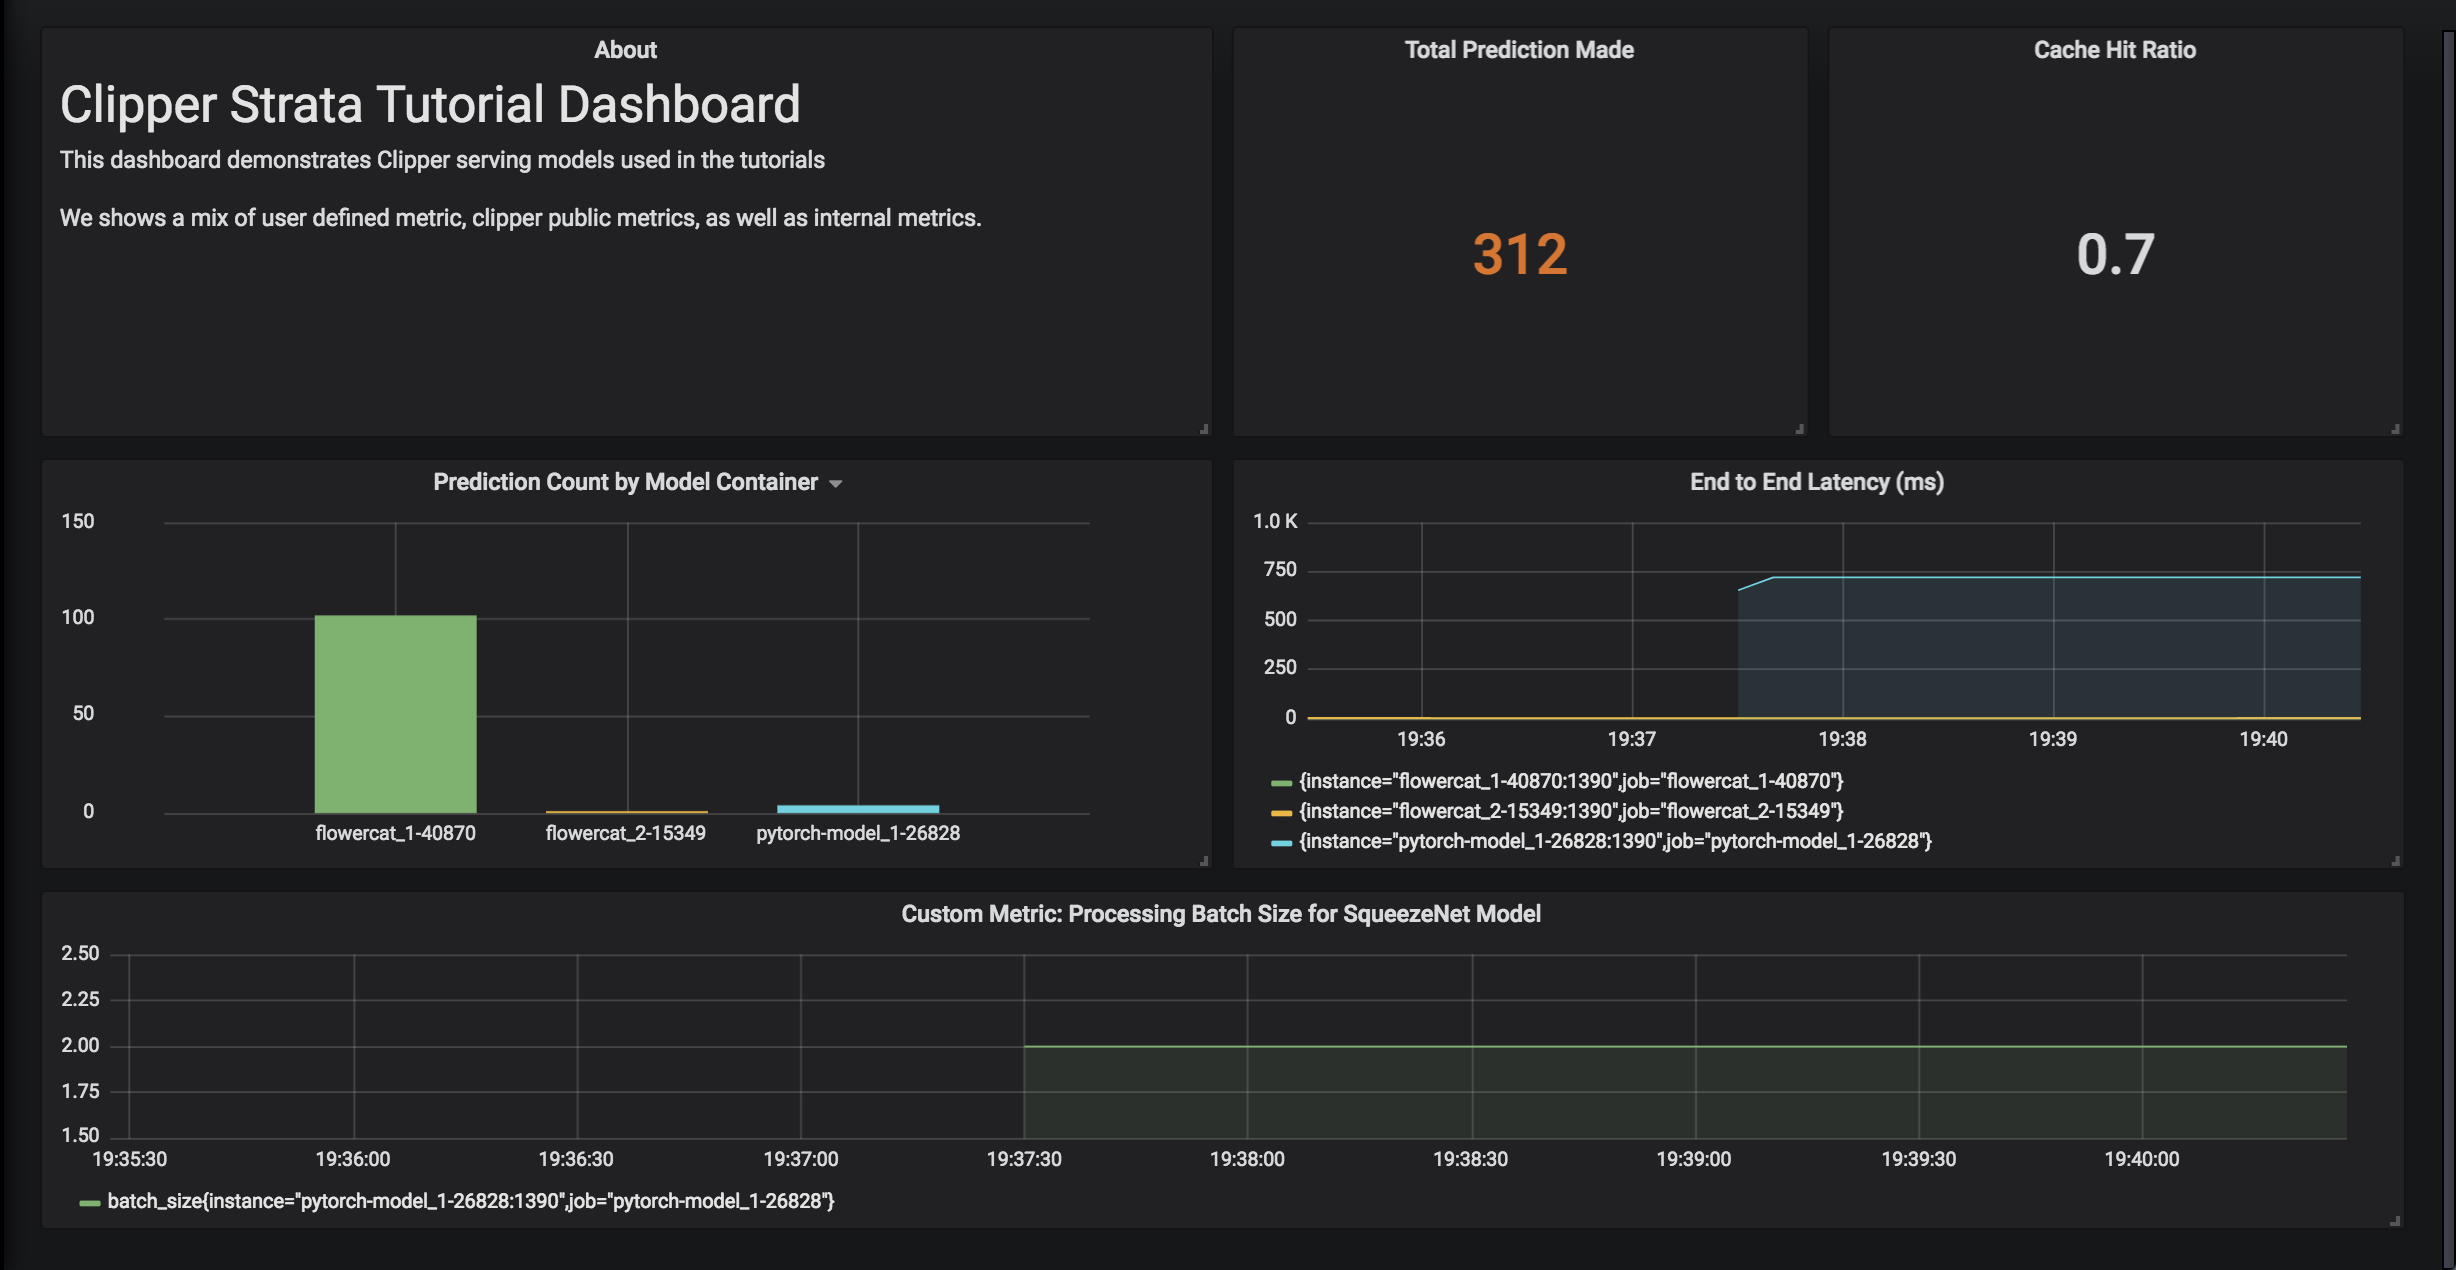Click the About panel resize handle
Screen dimensions: 2456x1270
[1204, 429]
